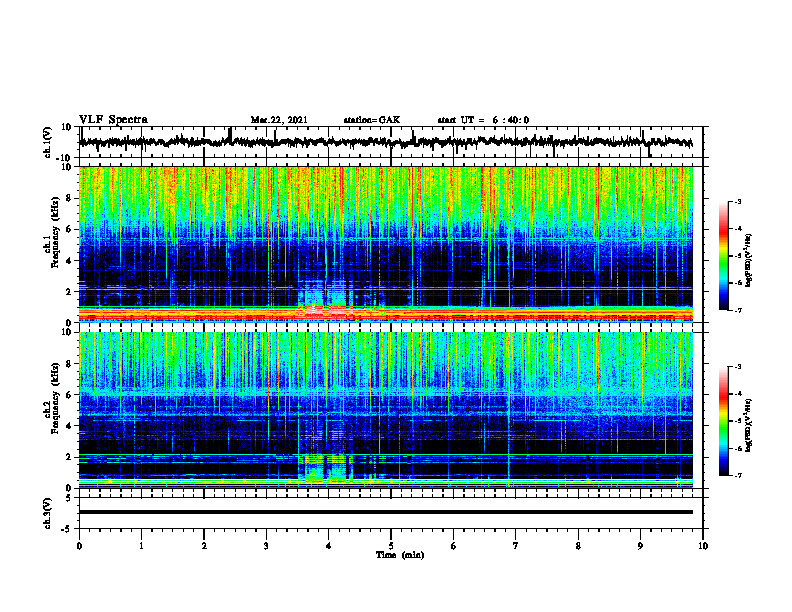
Task: Click time axis tick label "7"
Action: (x=516, y=546)
